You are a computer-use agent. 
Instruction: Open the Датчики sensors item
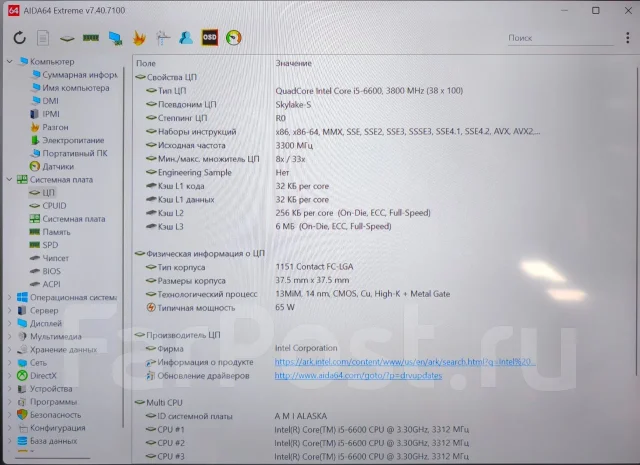pos(52,166)
